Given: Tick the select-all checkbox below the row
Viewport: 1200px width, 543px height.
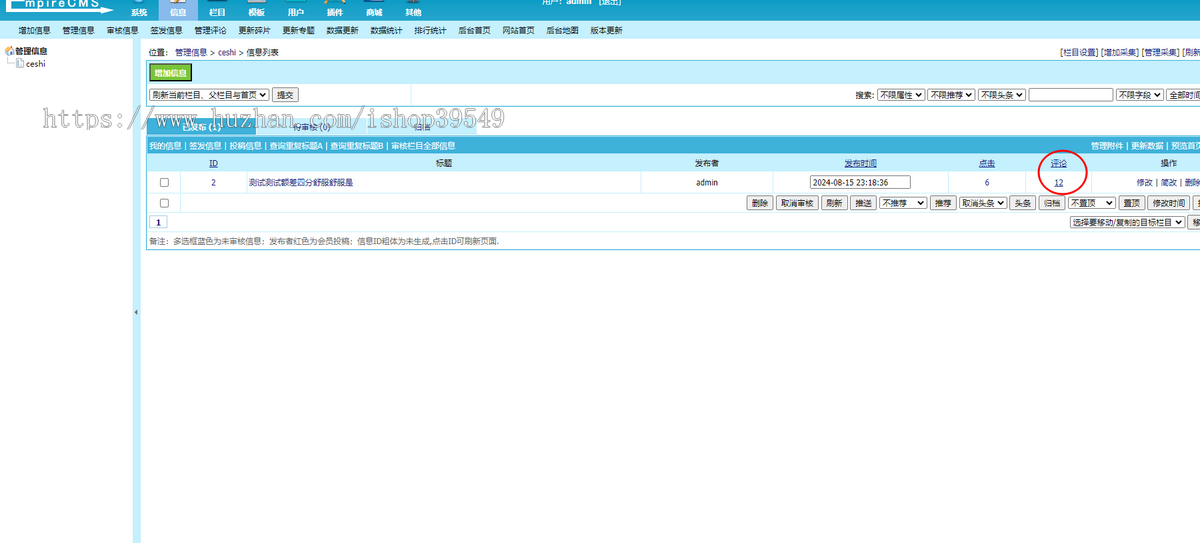Looking at the screenshot, I should pos(164,203).
